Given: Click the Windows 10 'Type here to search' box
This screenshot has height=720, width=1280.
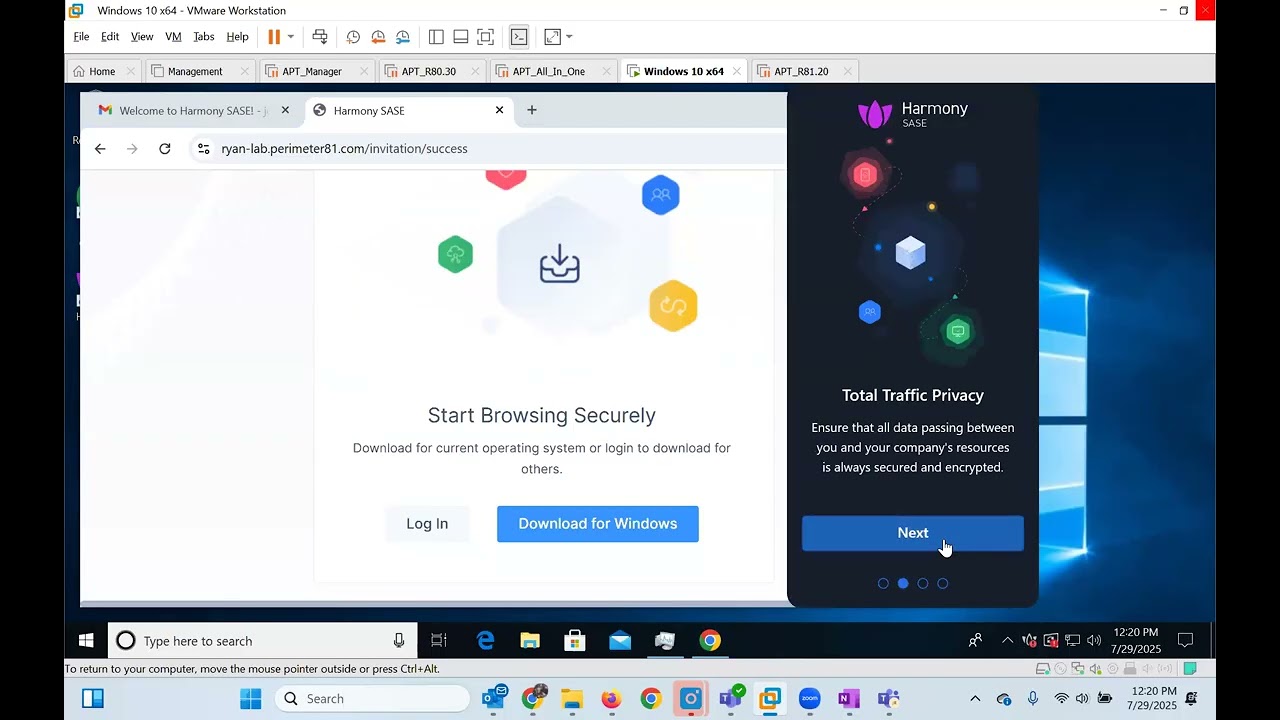Looking at the screenshot, I should click(264, 641).
